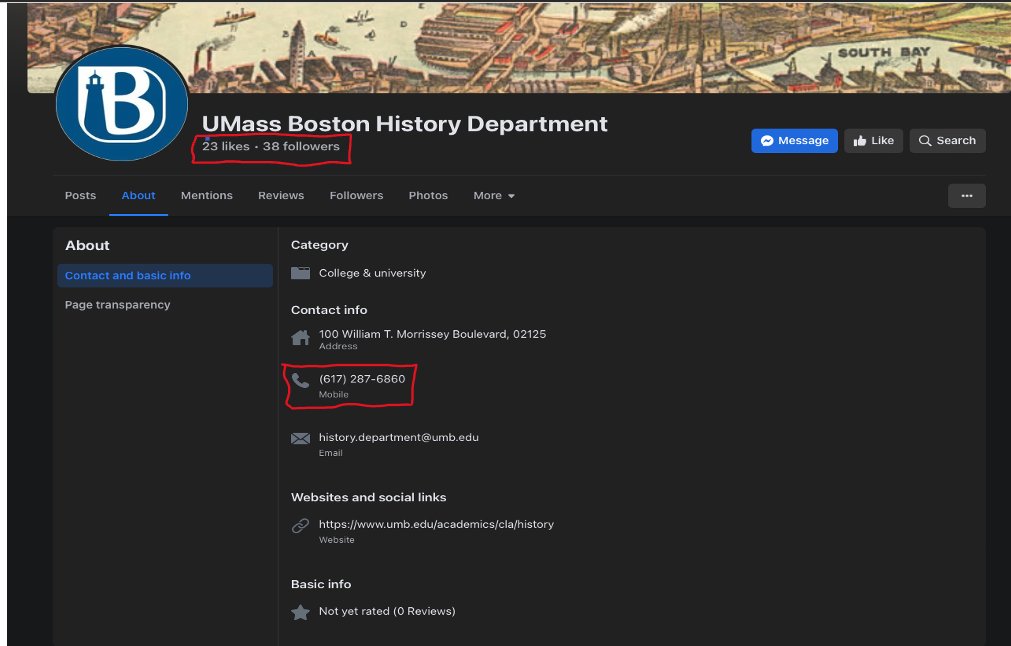The image size is (1011, 646).
Task: View the Followers tab
Action: point(356,195)
